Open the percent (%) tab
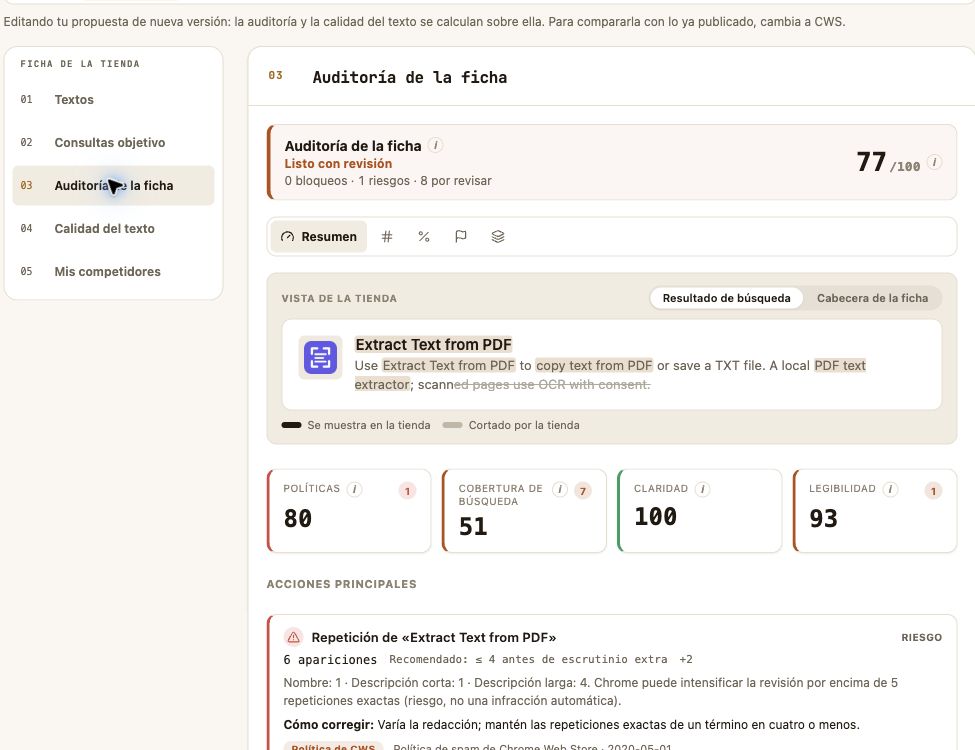Viewport: 975px width, 750px height. pyautogui.click(x=424, y=236)
